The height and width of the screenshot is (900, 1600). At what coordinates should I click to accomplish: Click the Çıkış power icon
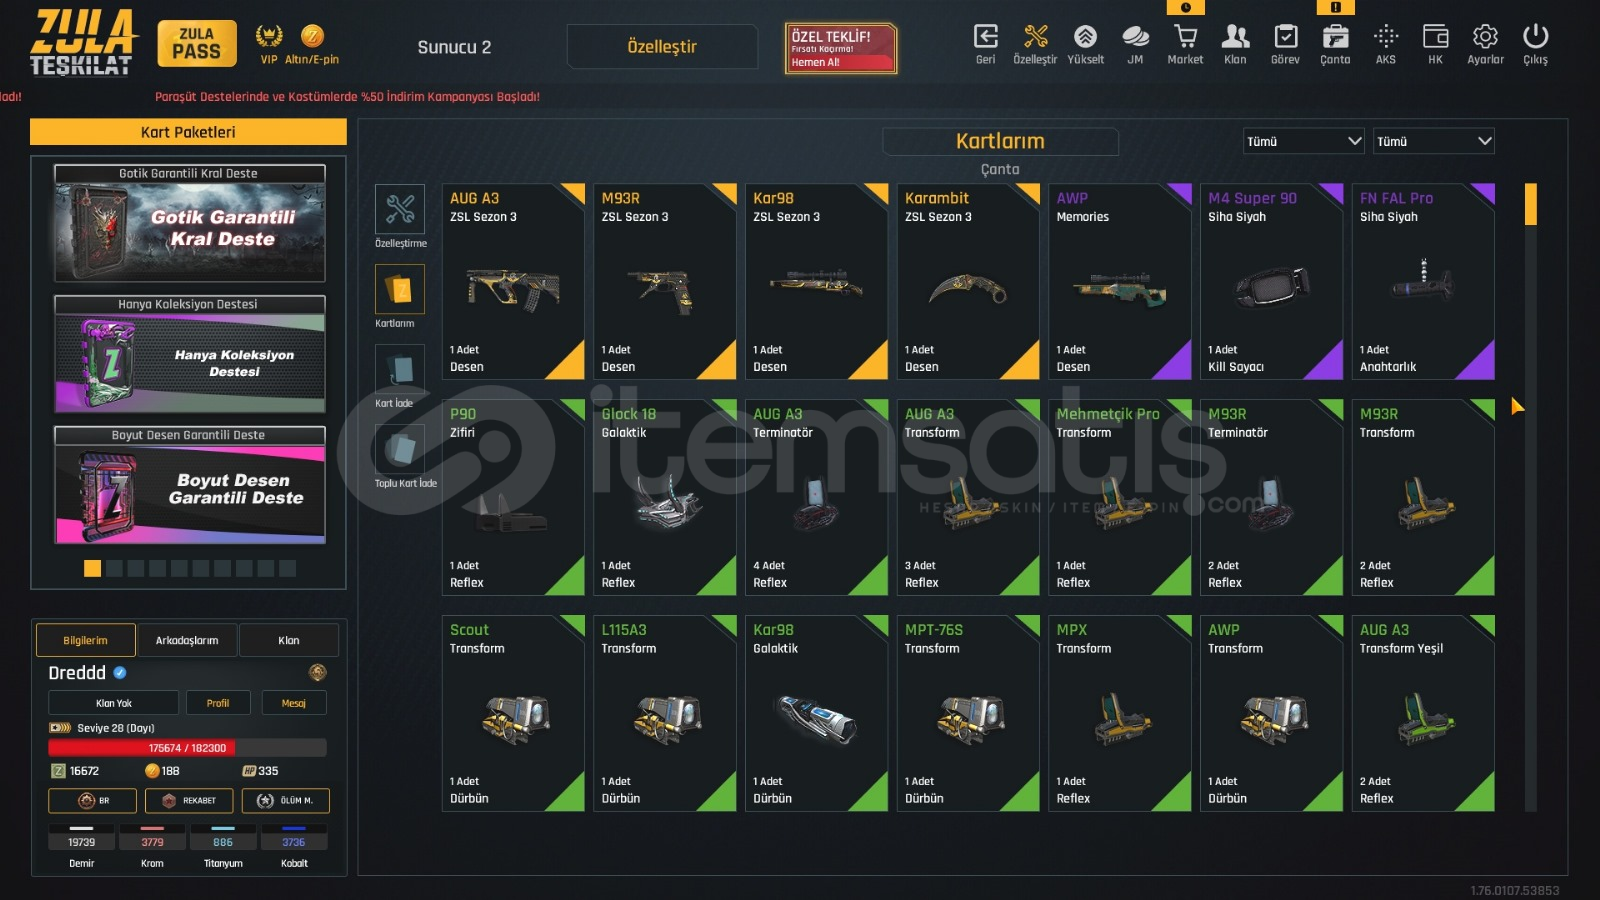(x=1535, y=38)
